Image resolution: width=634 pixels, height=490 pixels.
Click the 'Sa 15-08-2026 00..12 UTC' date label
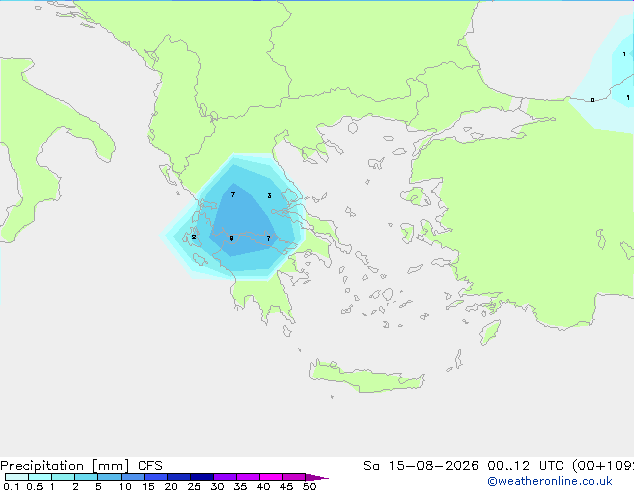[465, 466]
